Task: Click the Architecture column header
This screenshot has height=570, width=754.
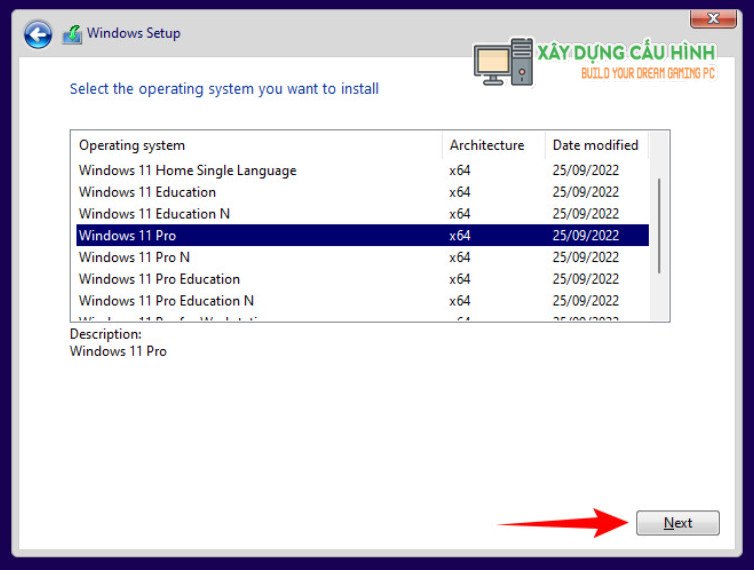Action: tap(493, 145)
